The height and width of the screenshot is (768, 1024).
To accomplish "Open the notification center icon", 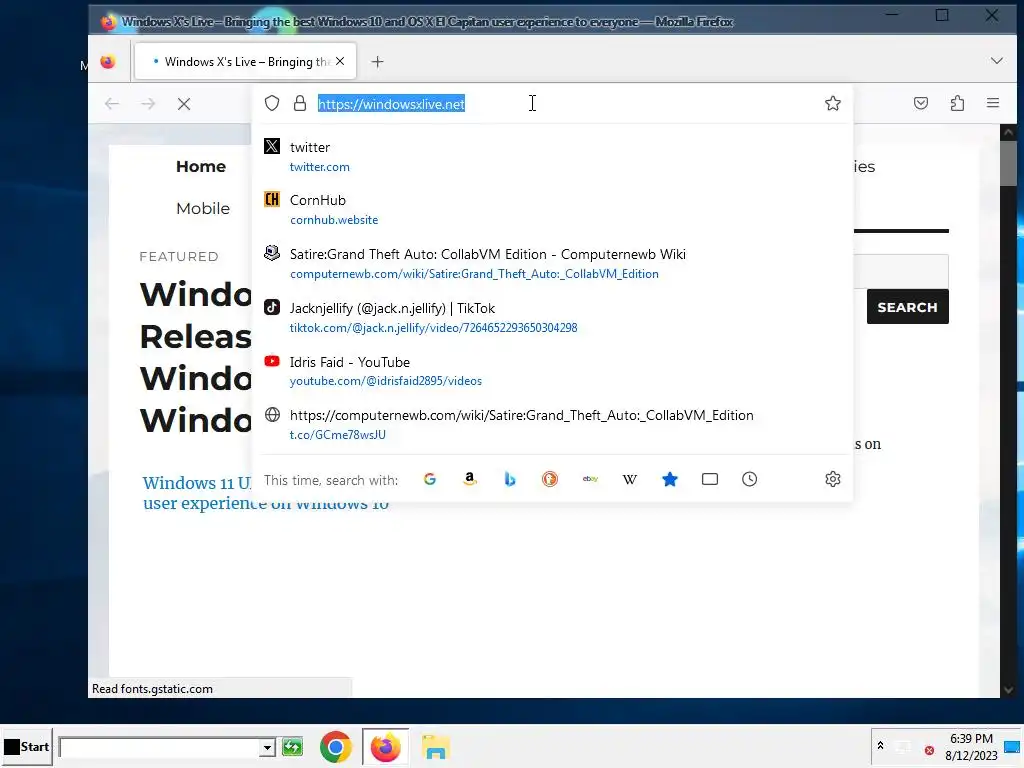I will tap(1013, 746).
